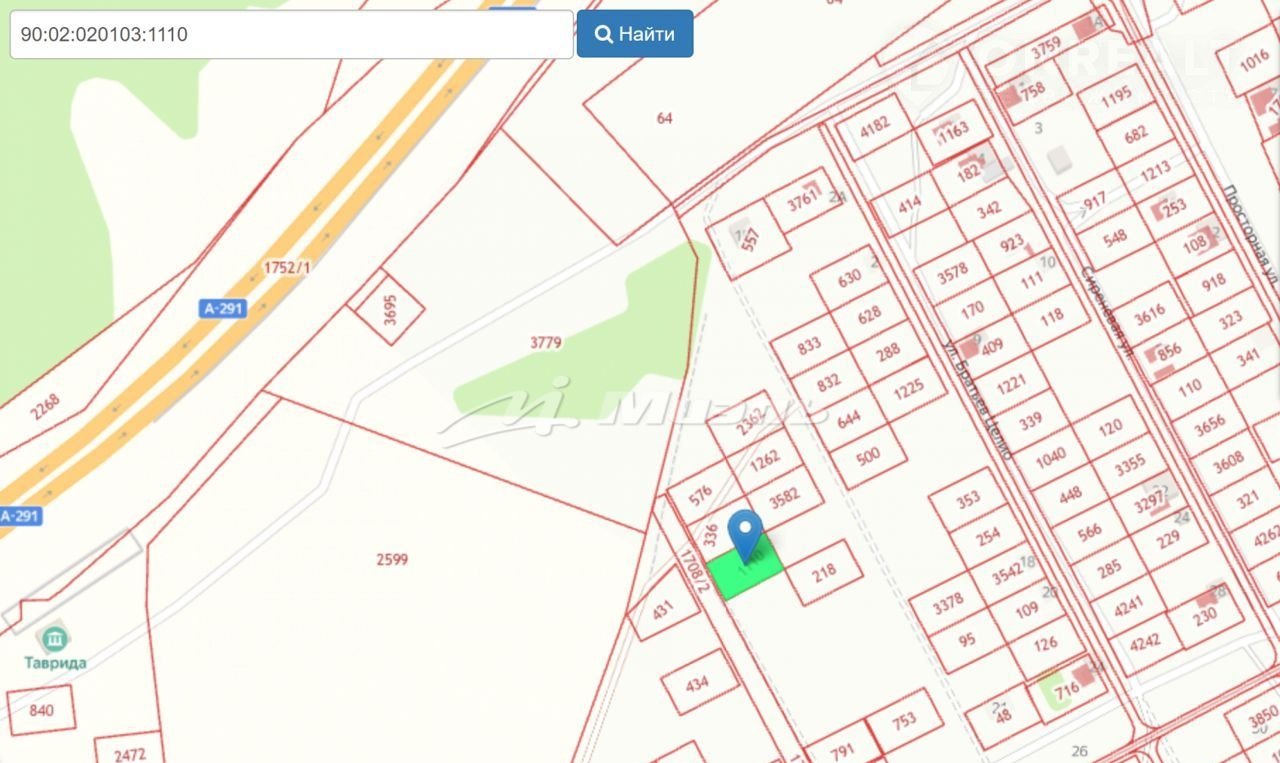Click the Таврида museum icon
Screen dimensions: 1280x763
(x=55, y=639)
